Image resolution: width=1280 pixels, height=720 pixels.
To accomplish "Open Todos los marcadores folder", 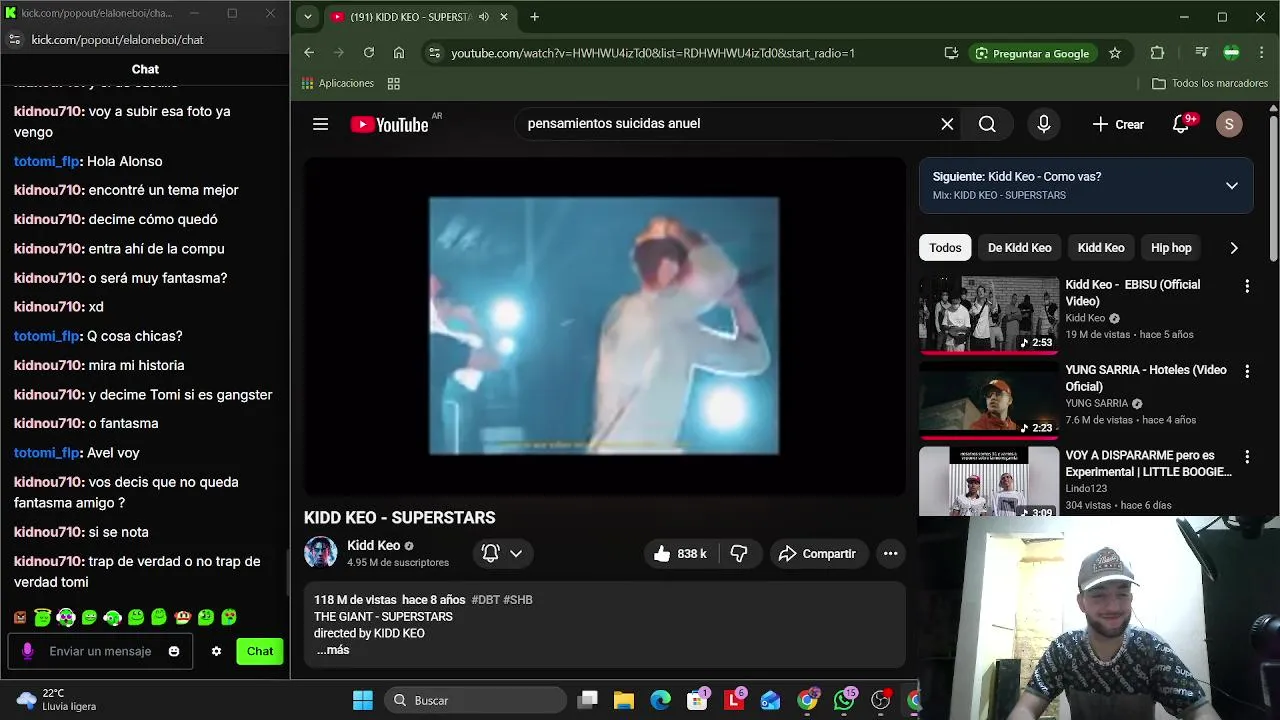I will click(x=1210, y=84).
